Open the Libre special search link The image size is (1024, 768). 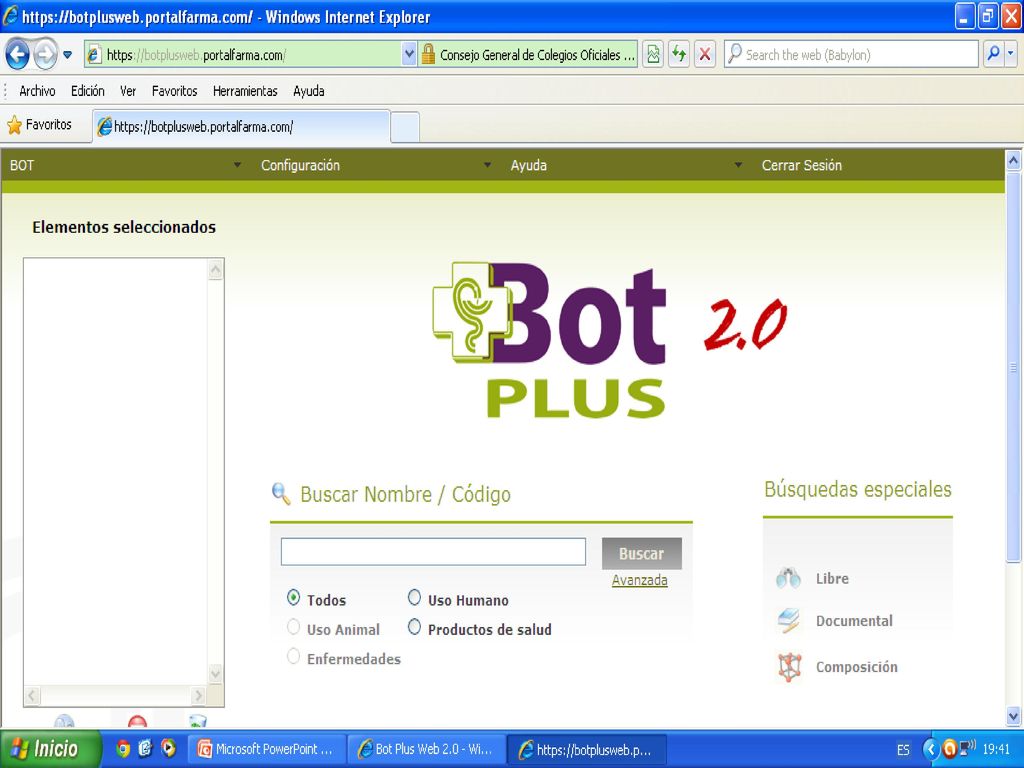click(832, 579)
